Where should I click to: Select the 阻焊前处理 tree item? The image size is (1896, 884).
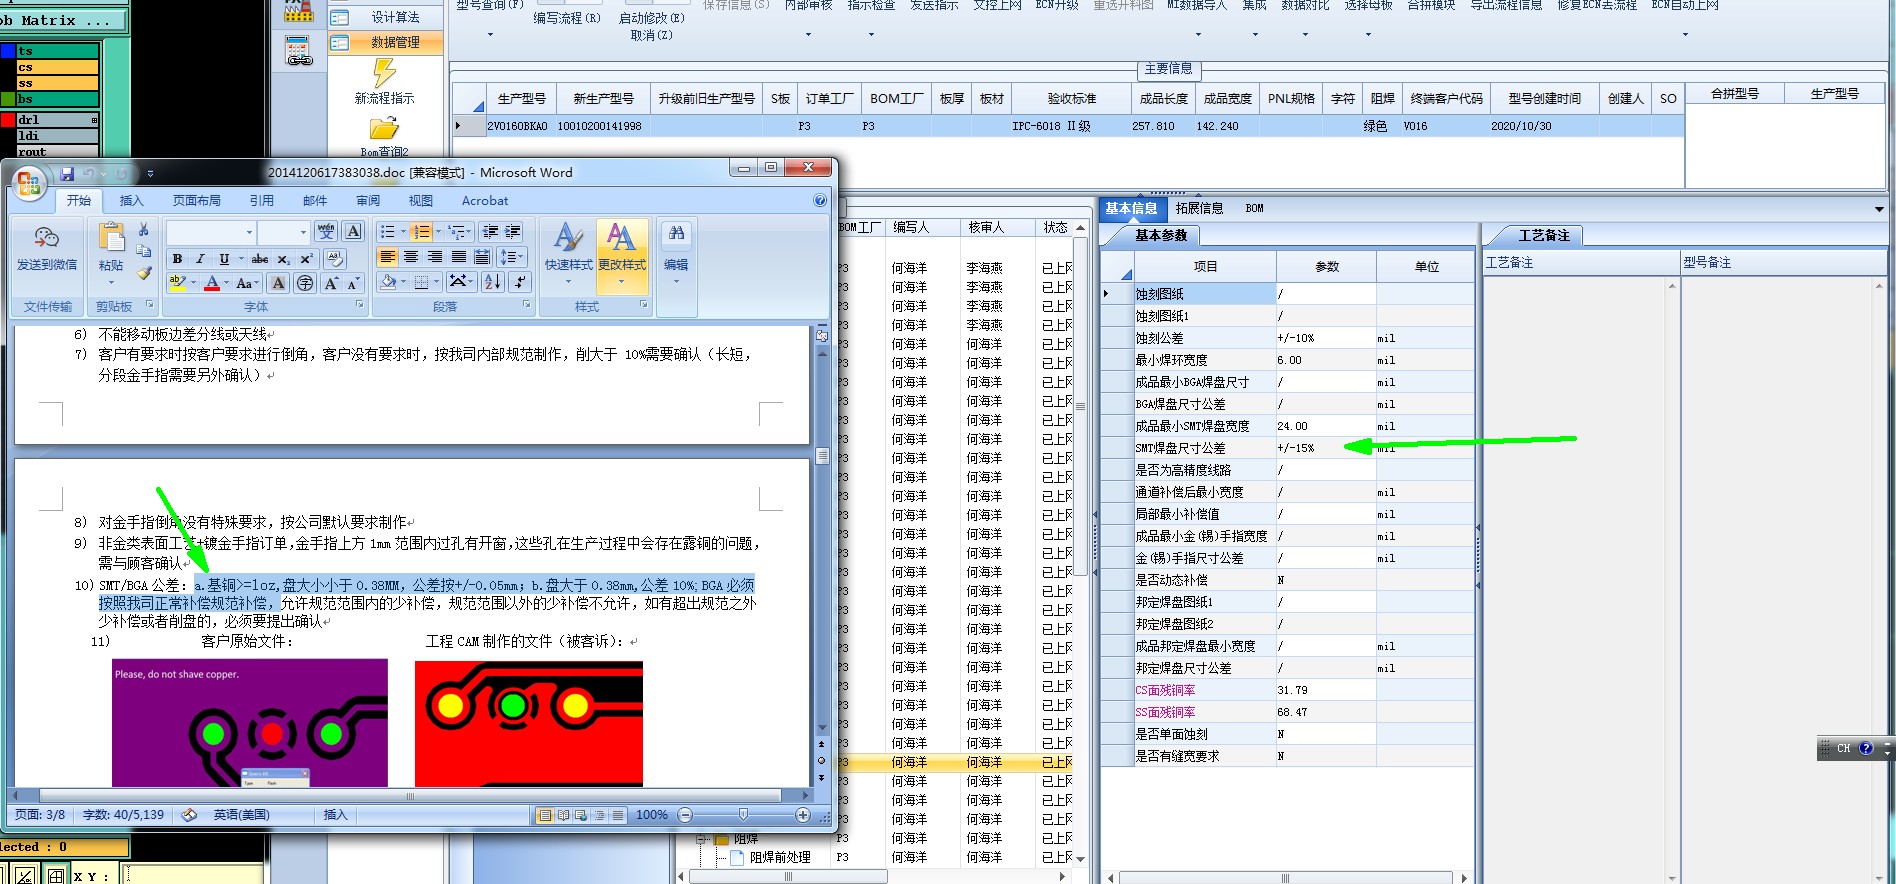coord(780,857)
